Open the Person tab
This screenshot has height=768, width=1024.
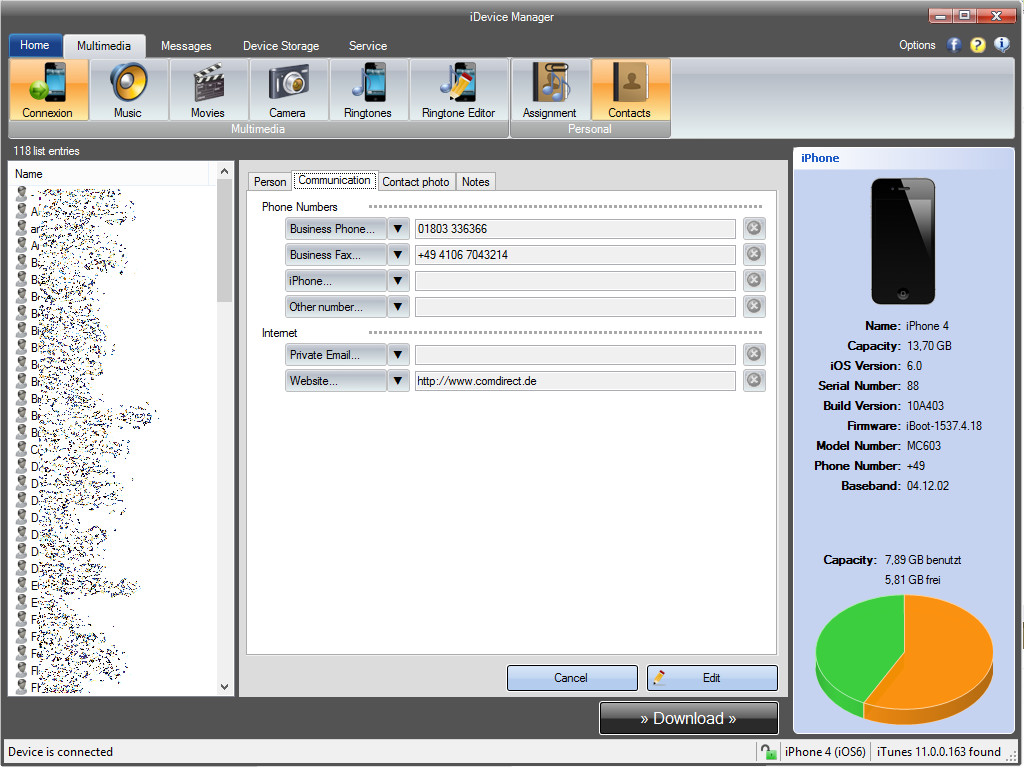(270, 182)
